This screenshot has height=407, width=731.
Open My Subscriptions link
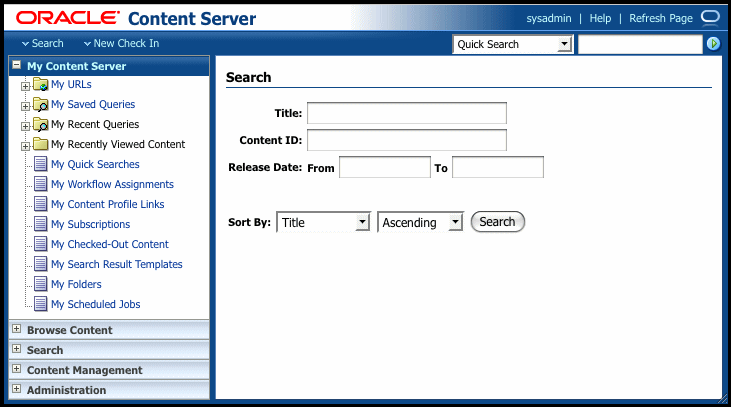[90, 225]
